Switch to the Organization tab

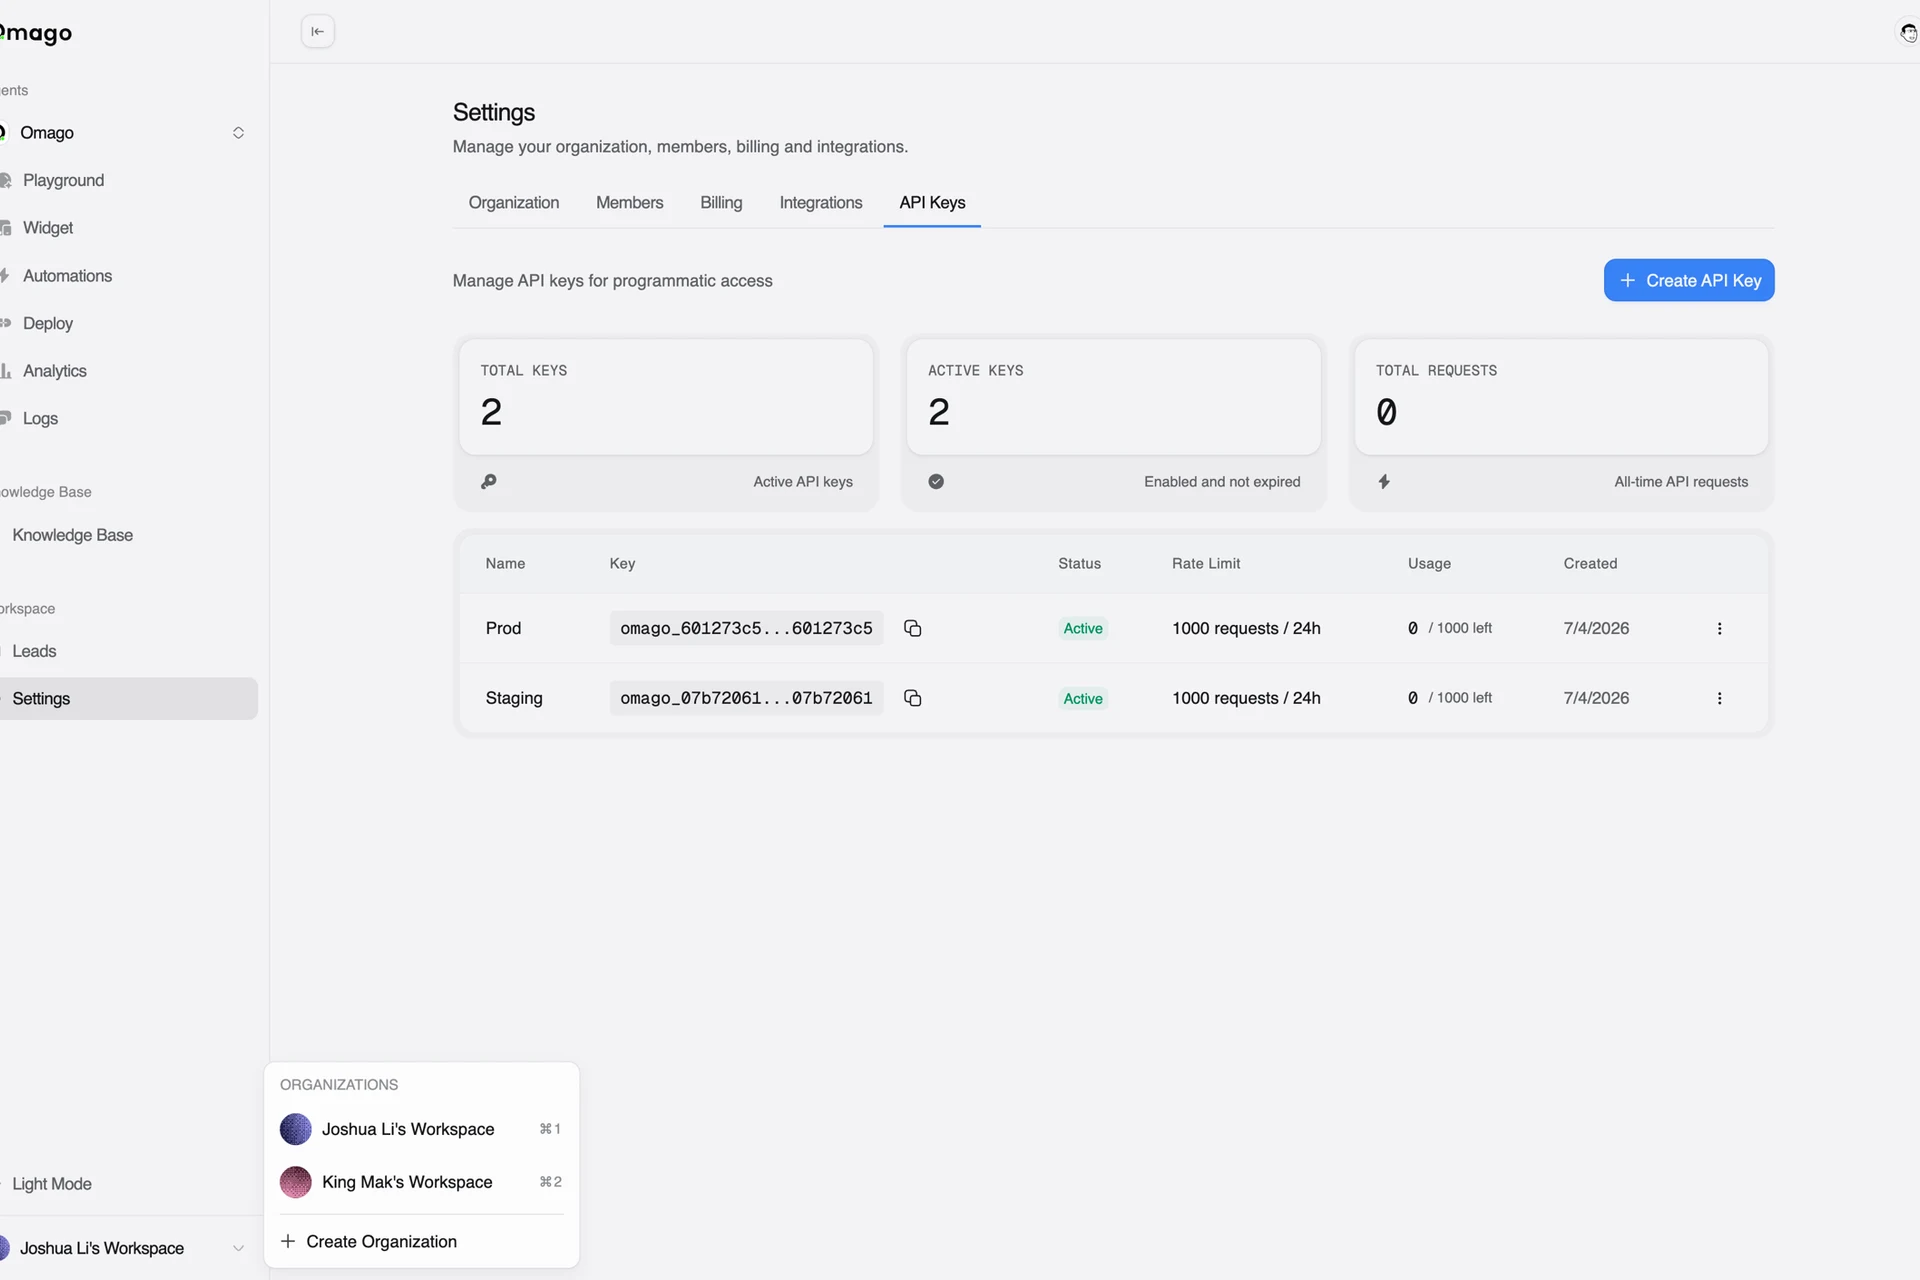[x=514, y=202]
